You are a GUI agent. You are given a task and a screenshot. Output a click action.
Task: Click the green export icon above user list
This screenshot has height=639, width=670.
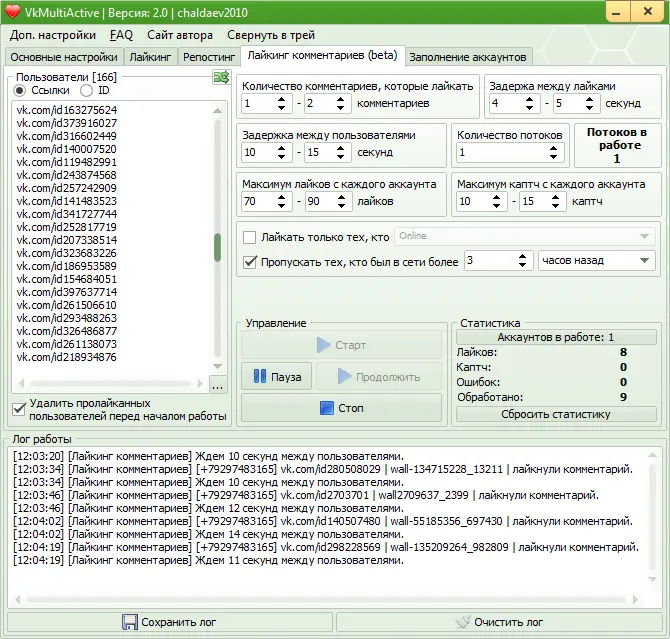coord(219,78)
